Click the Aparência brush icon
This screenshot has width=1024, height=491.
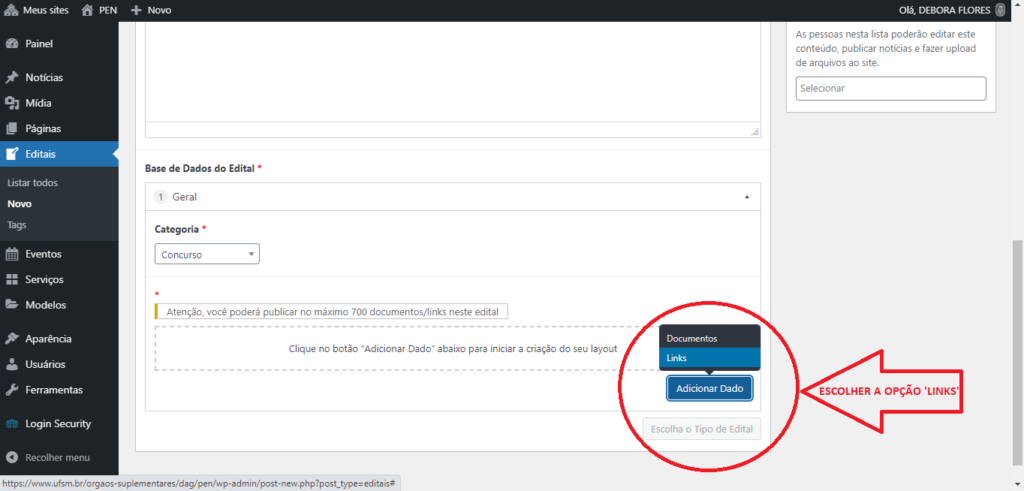coord(12,339)
